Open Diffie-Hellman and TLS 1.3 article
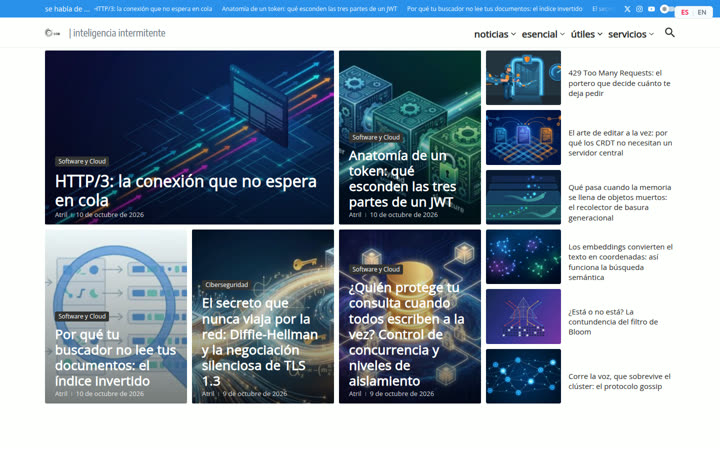Screen dimensions: 720x450 (x=260, y=342)
